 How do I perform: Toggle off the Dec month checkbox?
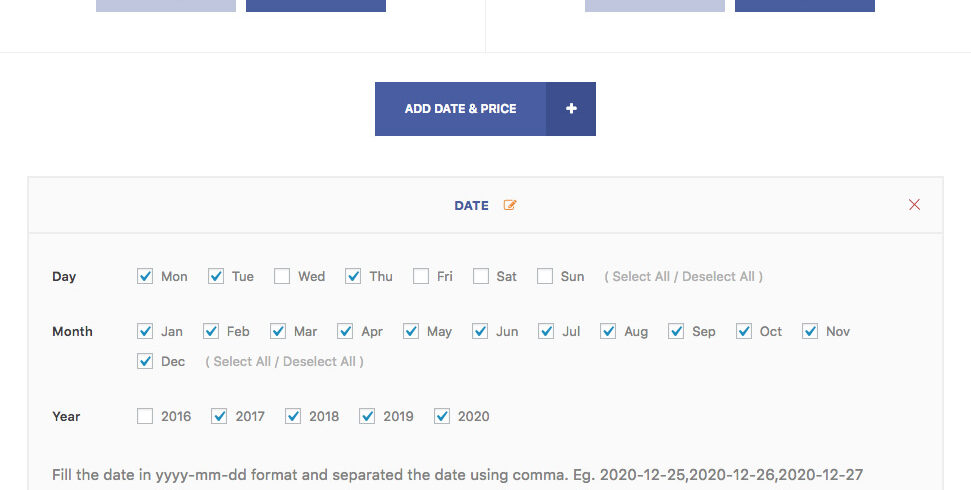(146, 362)
